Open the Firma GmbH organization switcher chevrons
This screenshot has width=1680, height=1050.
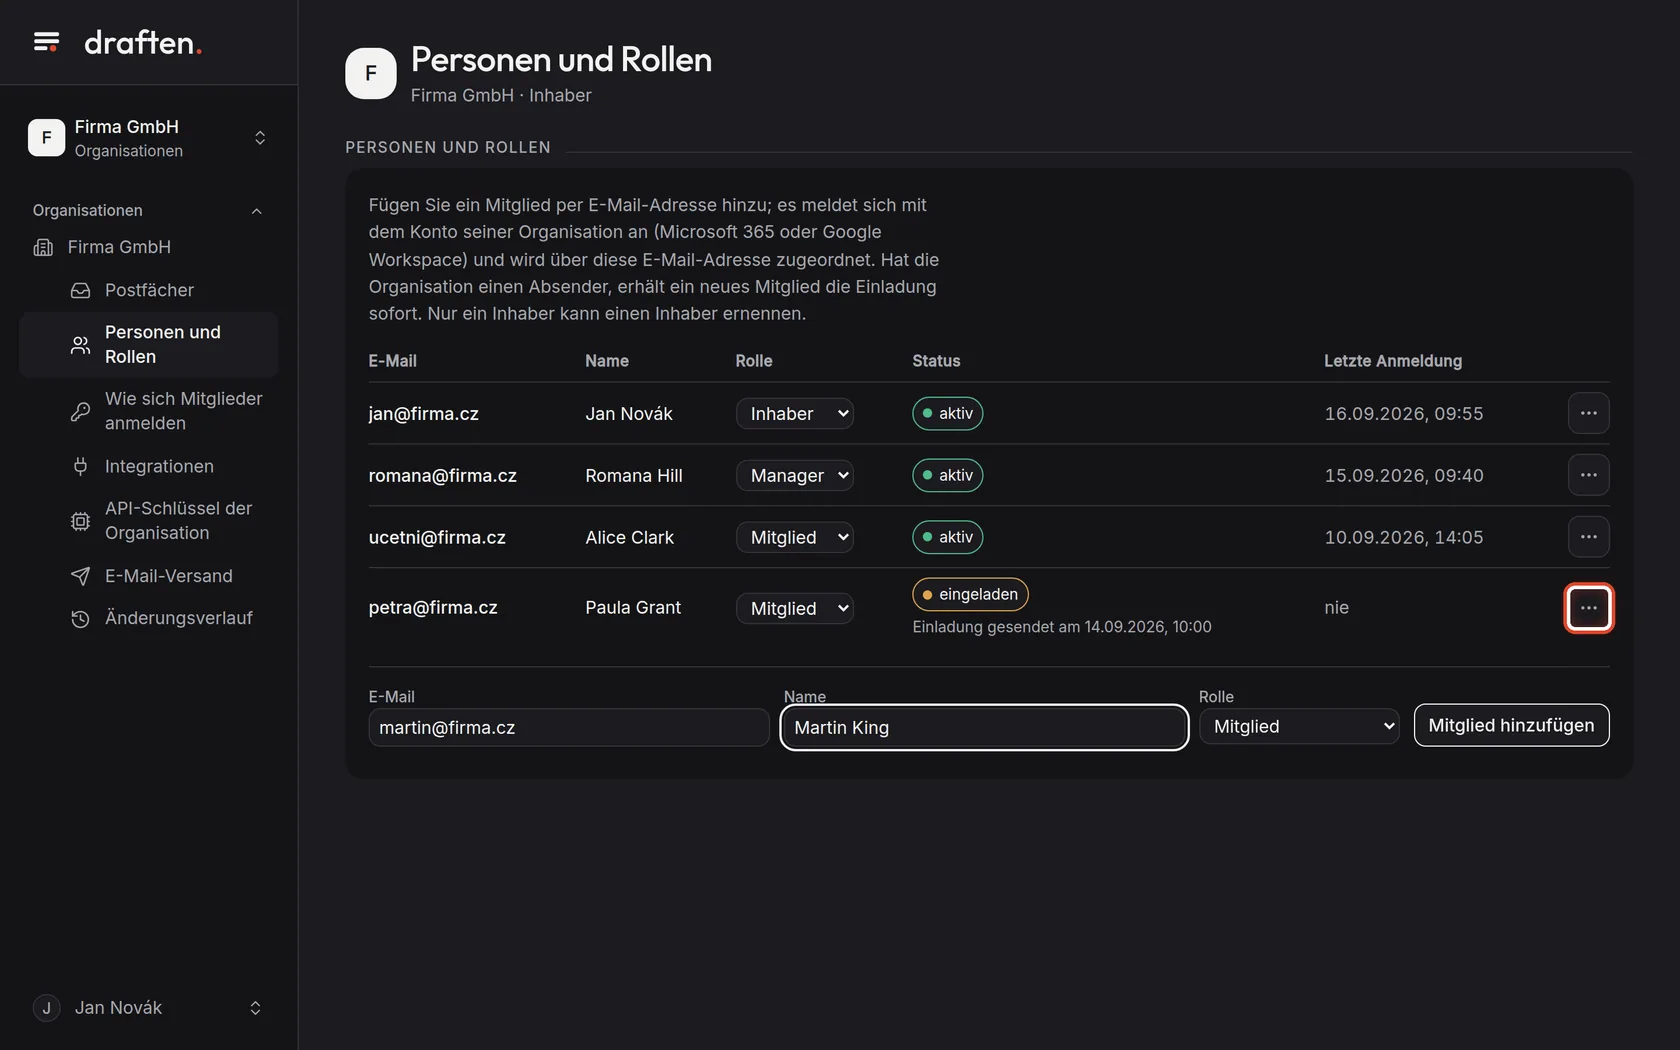point(260,138)
